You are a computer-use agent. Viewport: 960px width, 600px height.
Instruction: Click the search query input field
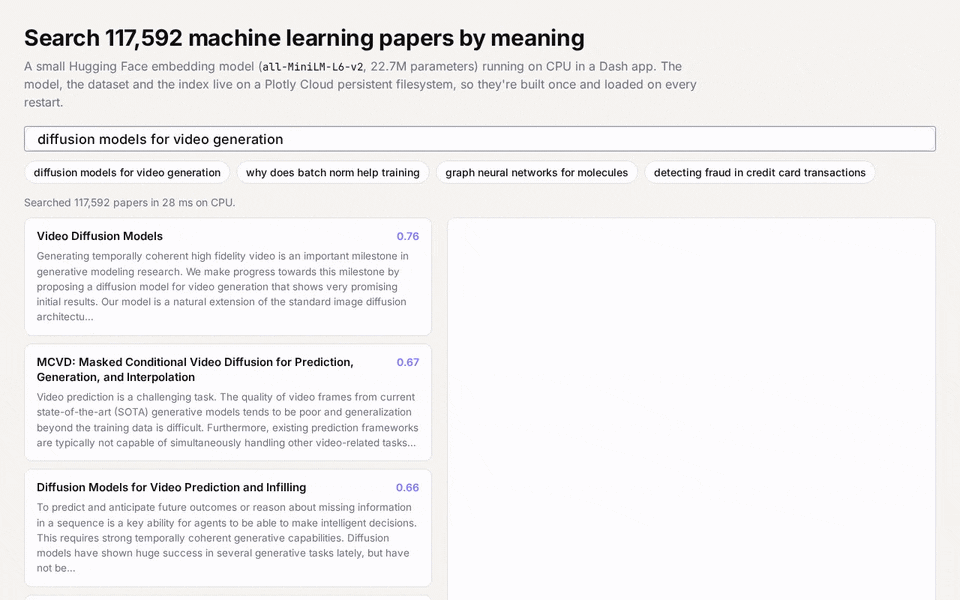479,139
